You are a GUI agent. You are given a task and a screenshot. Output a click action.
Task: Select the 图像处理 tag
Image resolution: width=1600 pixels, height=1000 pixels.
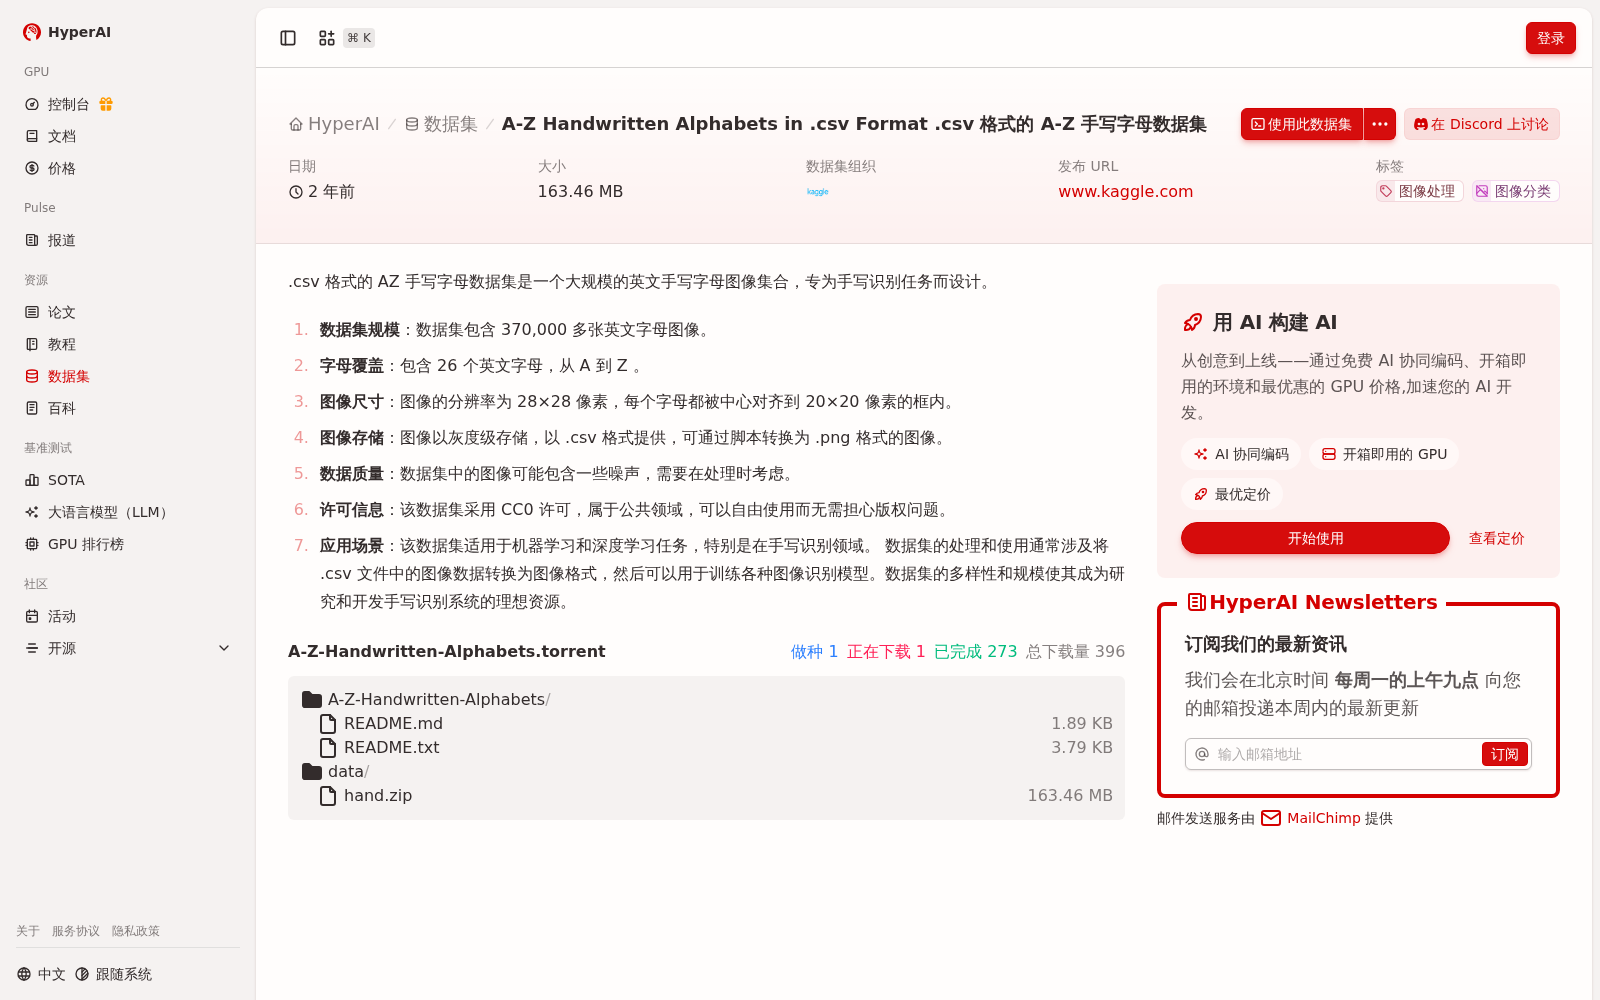coord(1419,191)
